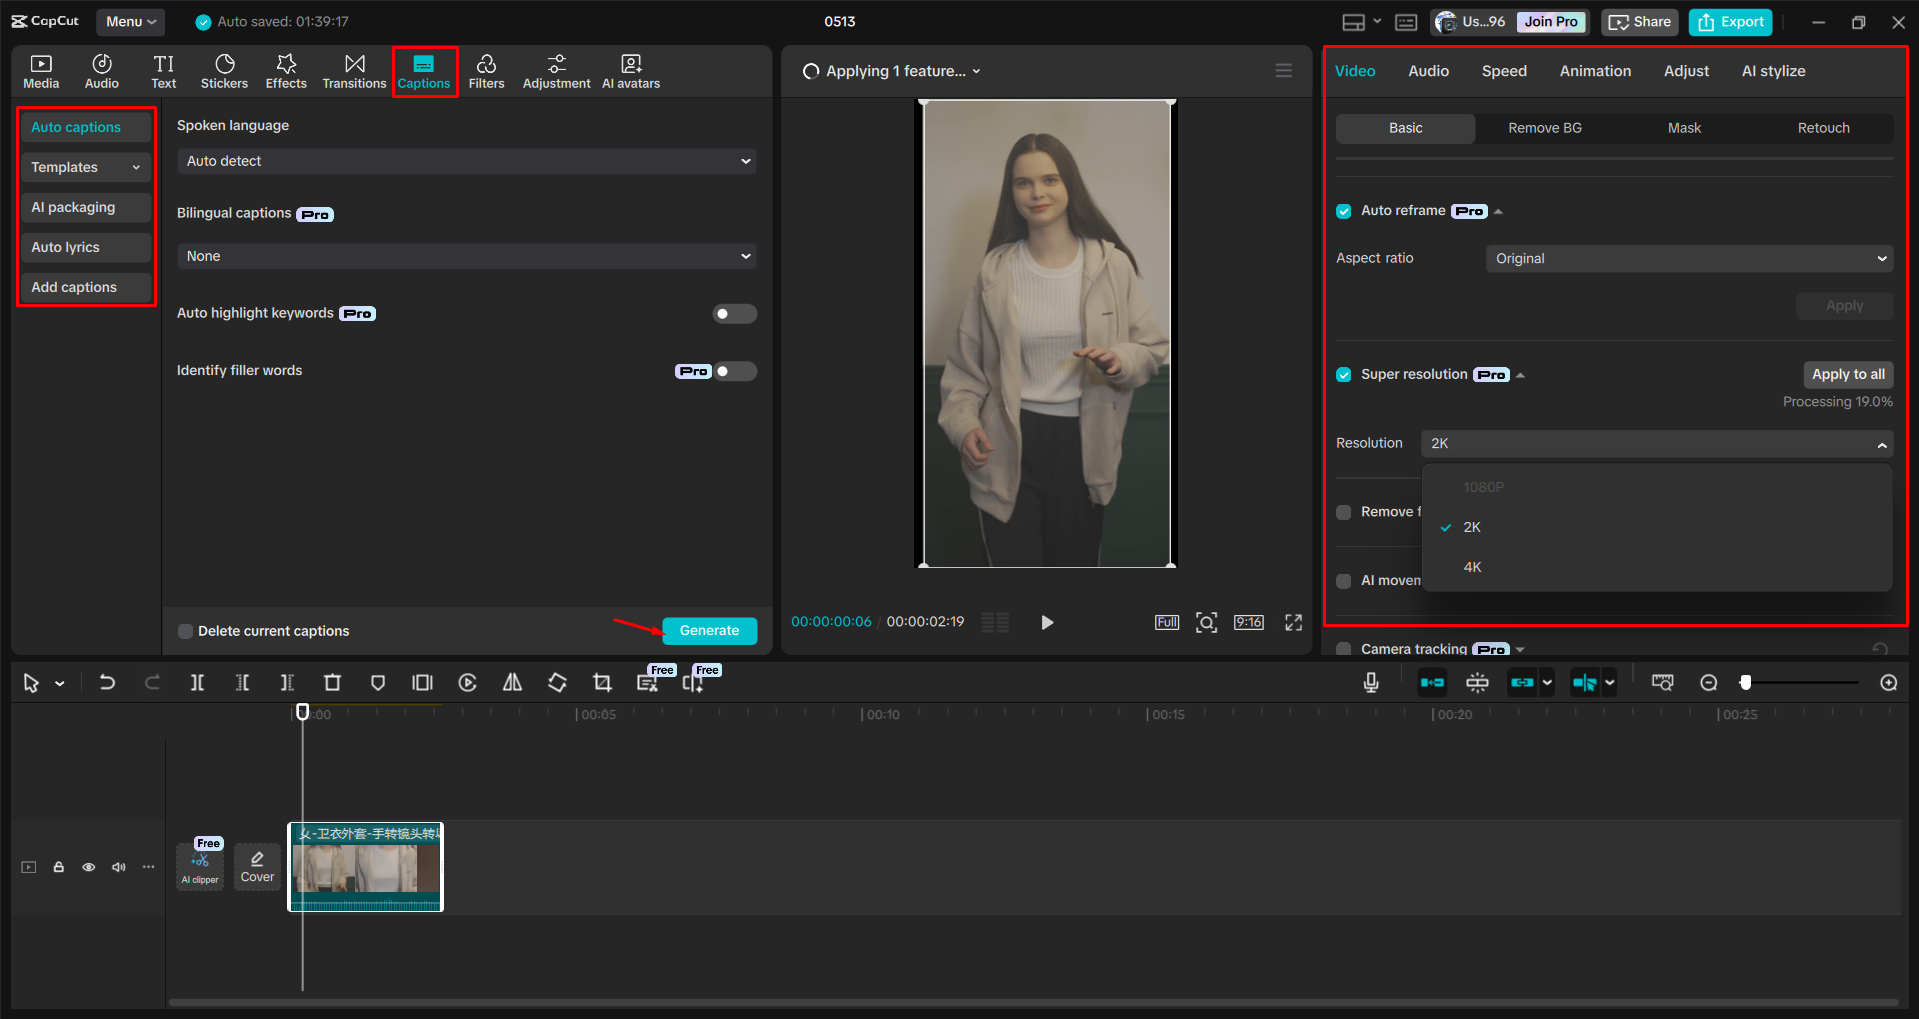
Task: Open the Media panel
Action: [x=40, y=70]
